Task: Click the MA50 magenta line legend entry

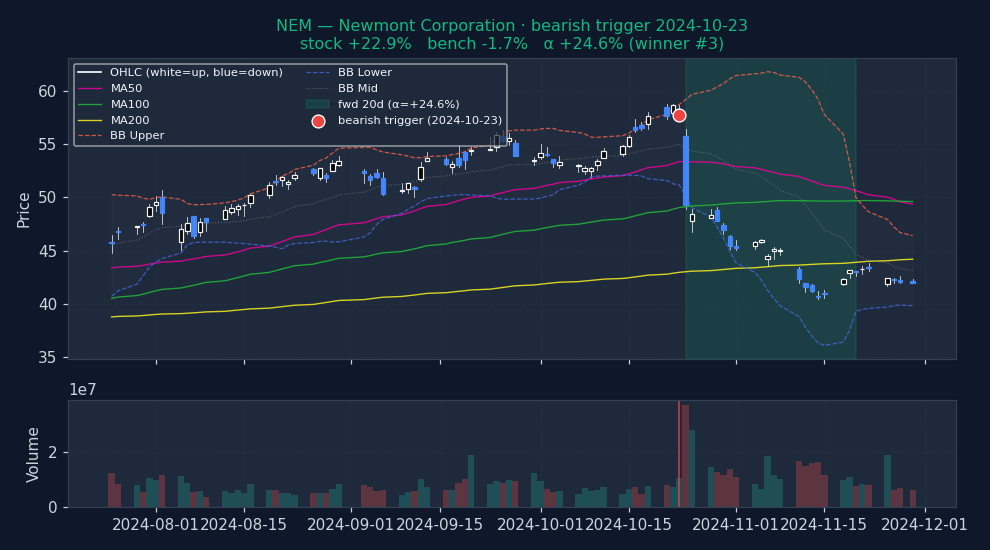Action: coord(125,88)
